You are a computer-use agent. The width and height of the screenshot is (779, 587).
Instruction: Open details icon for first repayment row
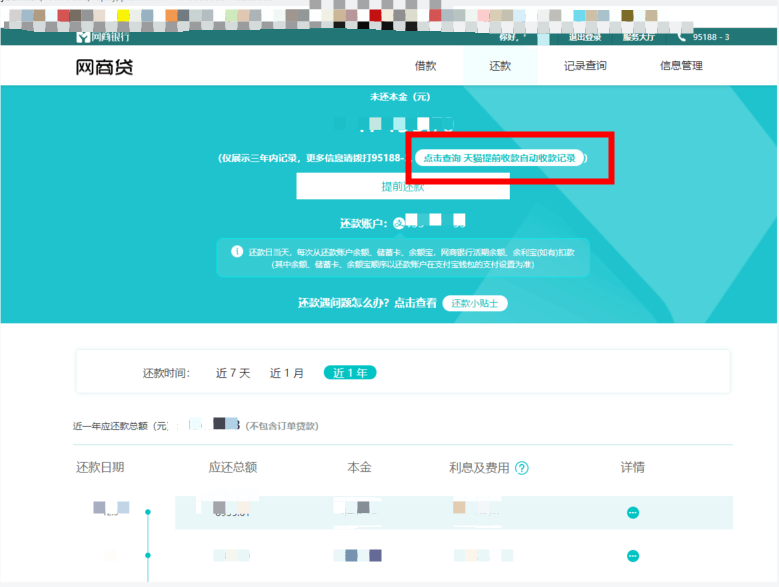632,513
